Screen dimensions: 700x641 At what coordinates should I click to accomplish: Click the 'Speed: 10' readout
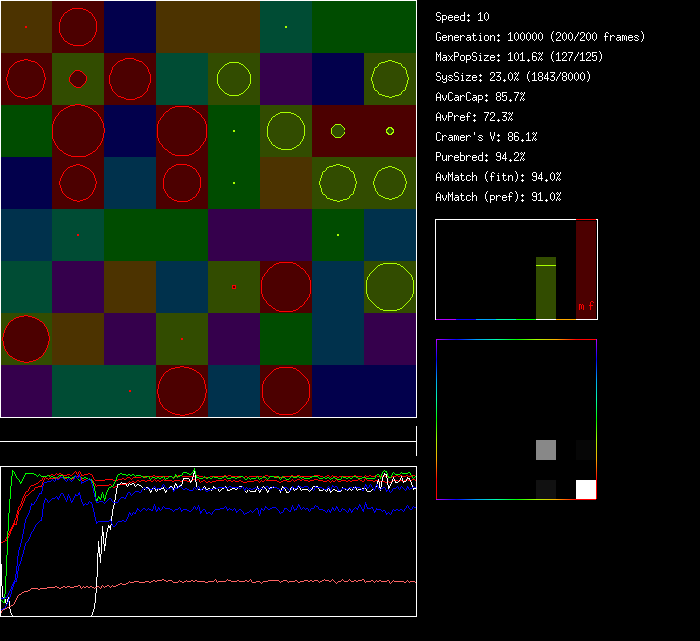(x=462, y=17)
